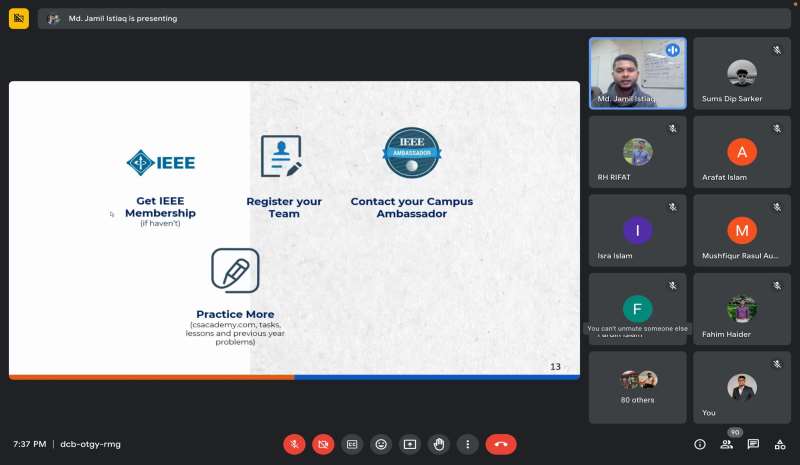Click the 7:37 PM clock text
Image resolution: width=800 pixels, height=465 pixels.
point(30,444)
